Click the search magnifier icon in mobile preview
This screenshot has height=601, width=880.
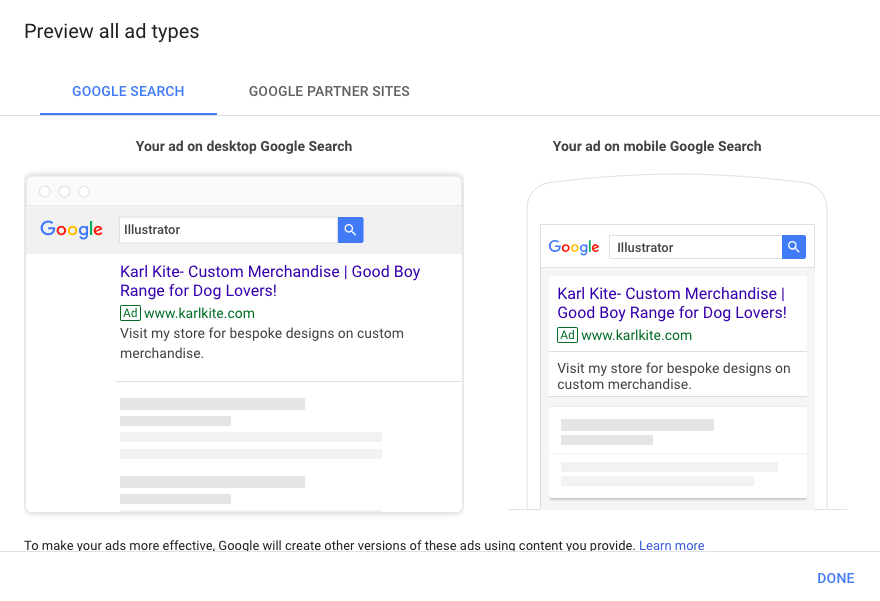point(793,246)
